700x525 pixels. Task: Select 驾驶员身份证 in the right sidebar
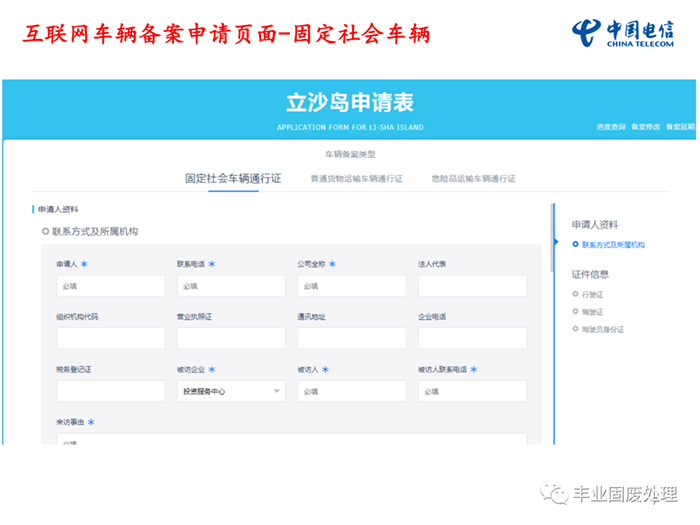click(x=602, y=329)
